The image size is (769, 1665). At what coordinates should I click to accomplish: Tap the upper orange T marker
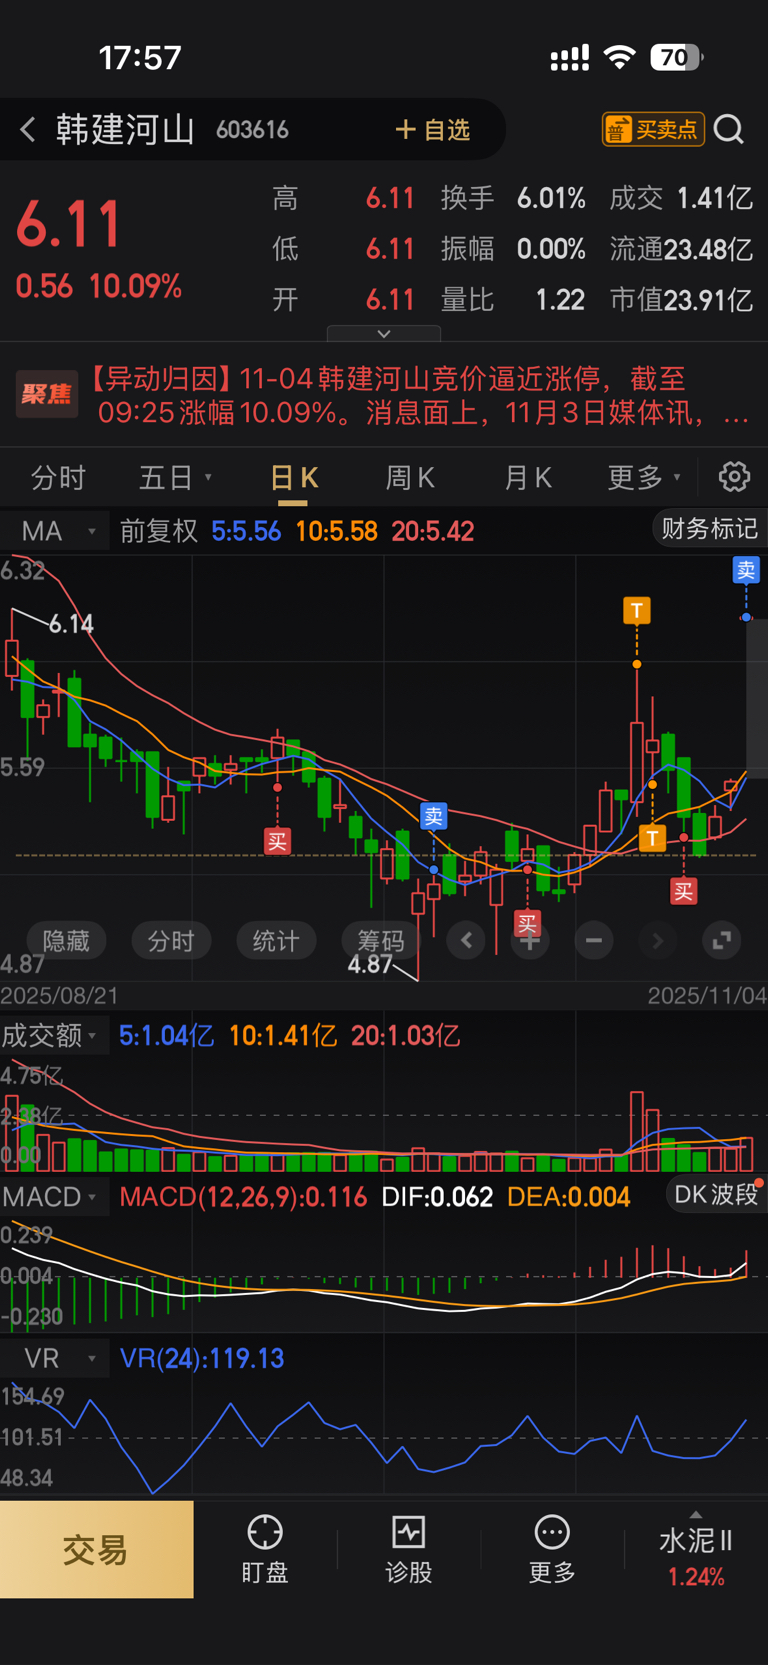[637, 610]
